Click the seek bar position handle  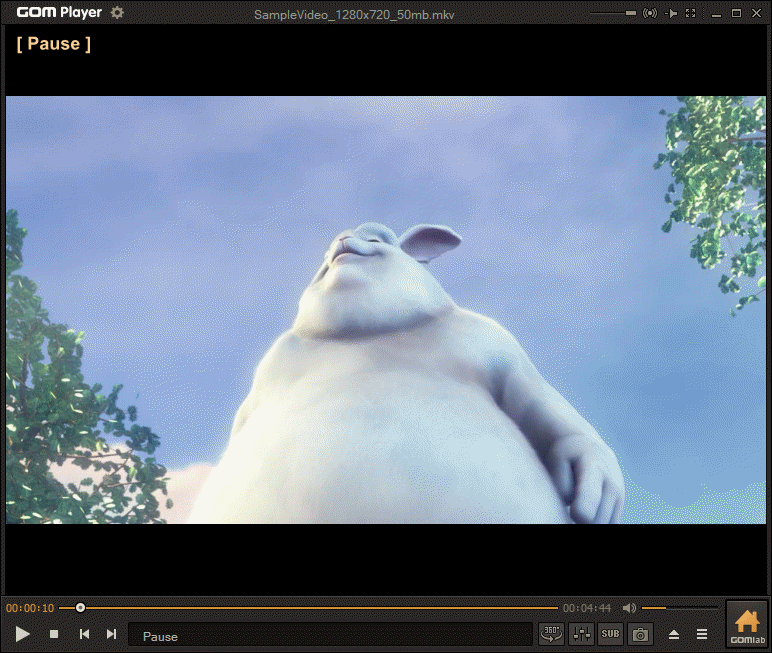tap(80, 608)
